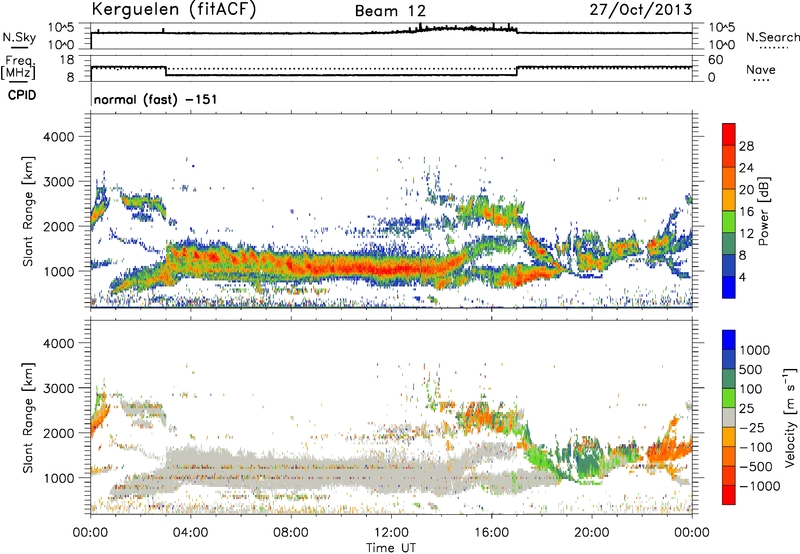The height and width of the screenshot is (554, 800).
Task: Click the "N.Search" legend label
Action: [772, 37]
